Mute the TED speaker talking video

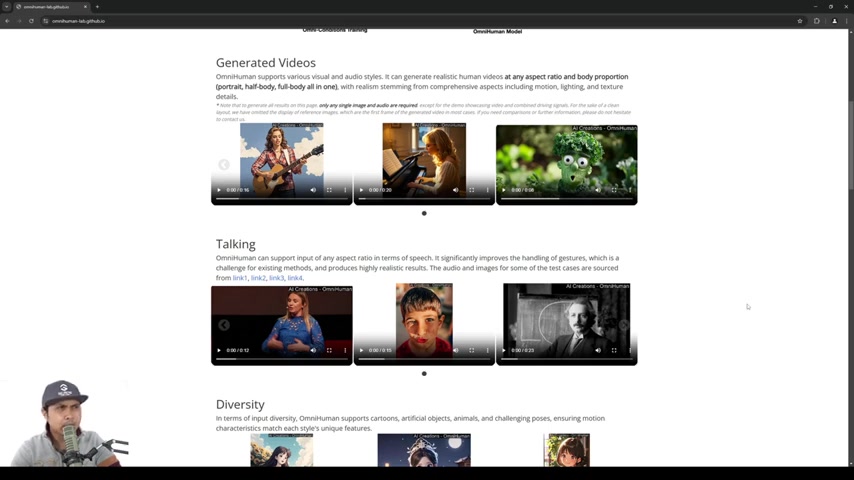click(x=313, y=350)
